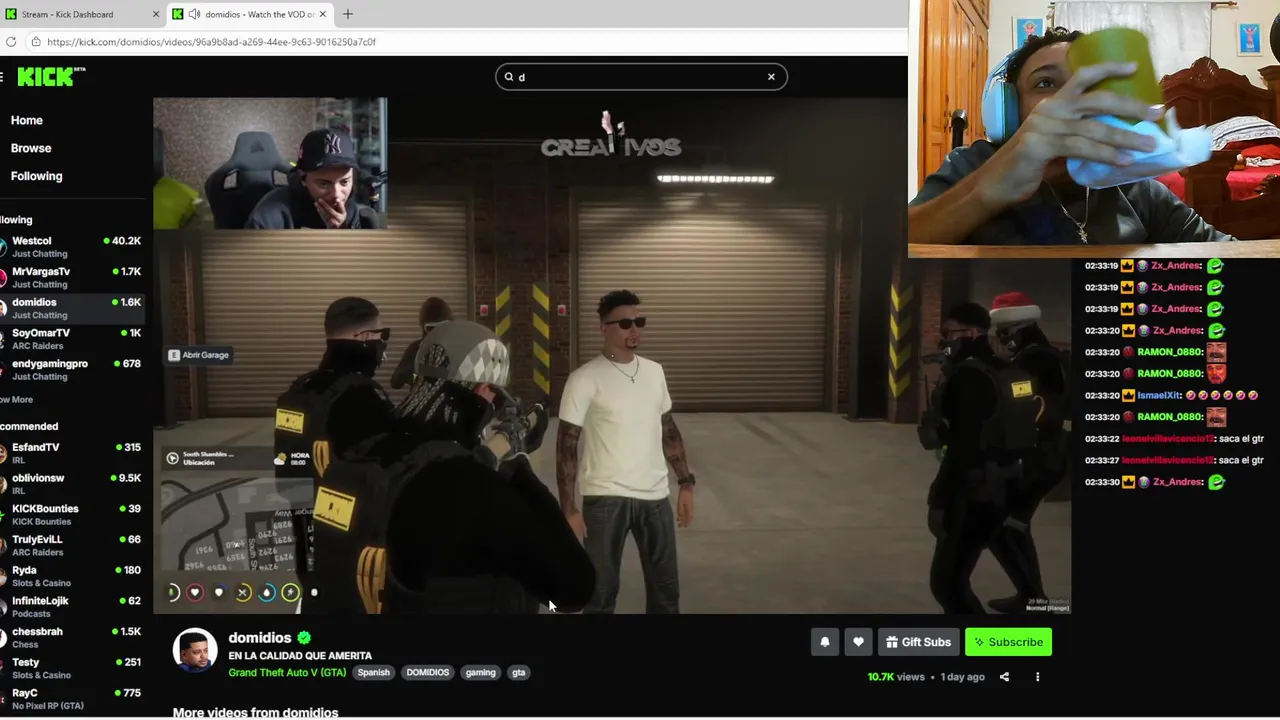
Task: Open Ryda recommended channel
Action: tap(72, 576)
